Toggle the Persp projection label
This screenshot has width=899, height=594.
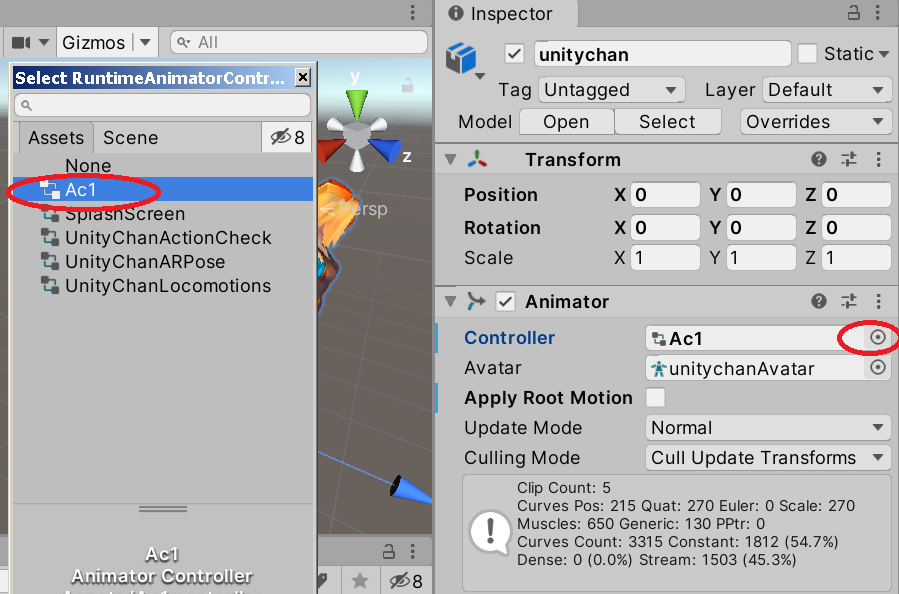363,209
